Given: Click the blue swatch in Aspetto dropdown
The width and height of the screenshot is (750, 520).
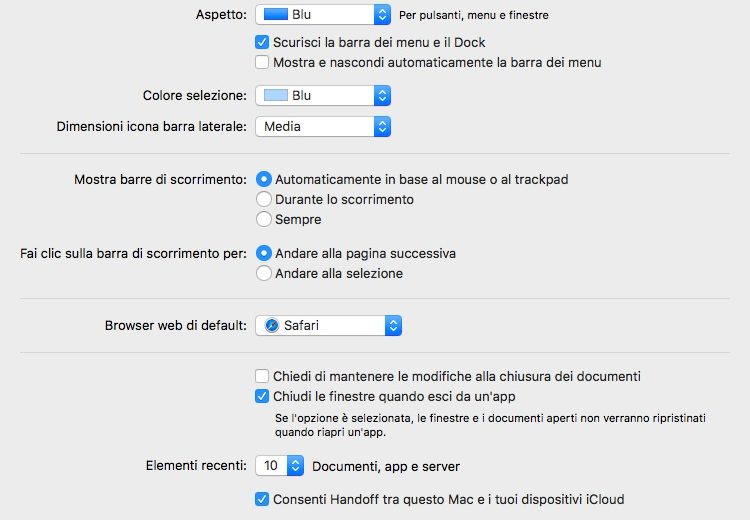Looking at the screenshot, I should pos(275,15).
